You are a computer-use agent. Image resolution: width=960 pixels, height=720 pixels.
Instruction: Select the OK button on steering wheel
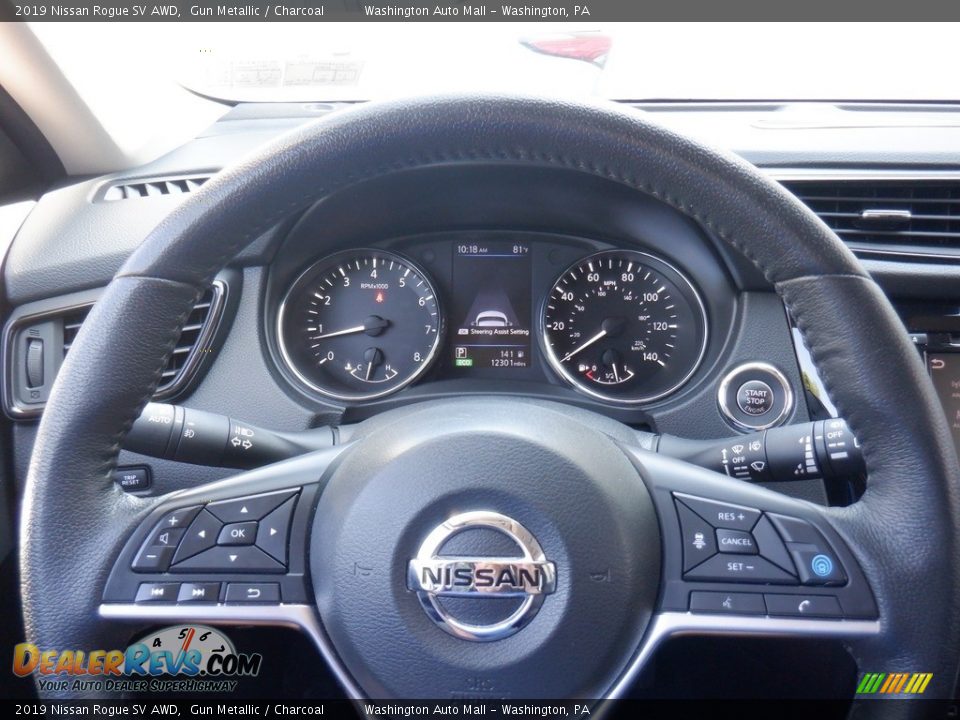pyautogui.click(x=238, y=533)
